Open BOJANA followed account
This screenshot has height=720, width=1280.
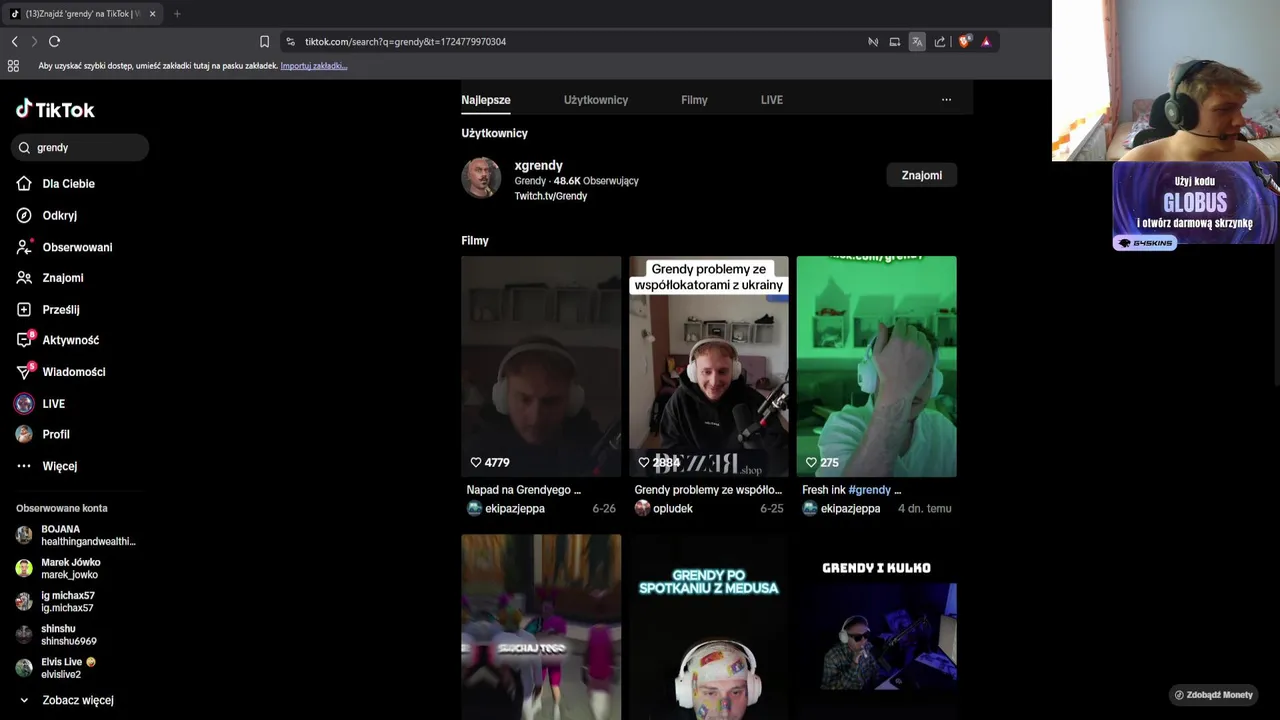coord(76,535)
